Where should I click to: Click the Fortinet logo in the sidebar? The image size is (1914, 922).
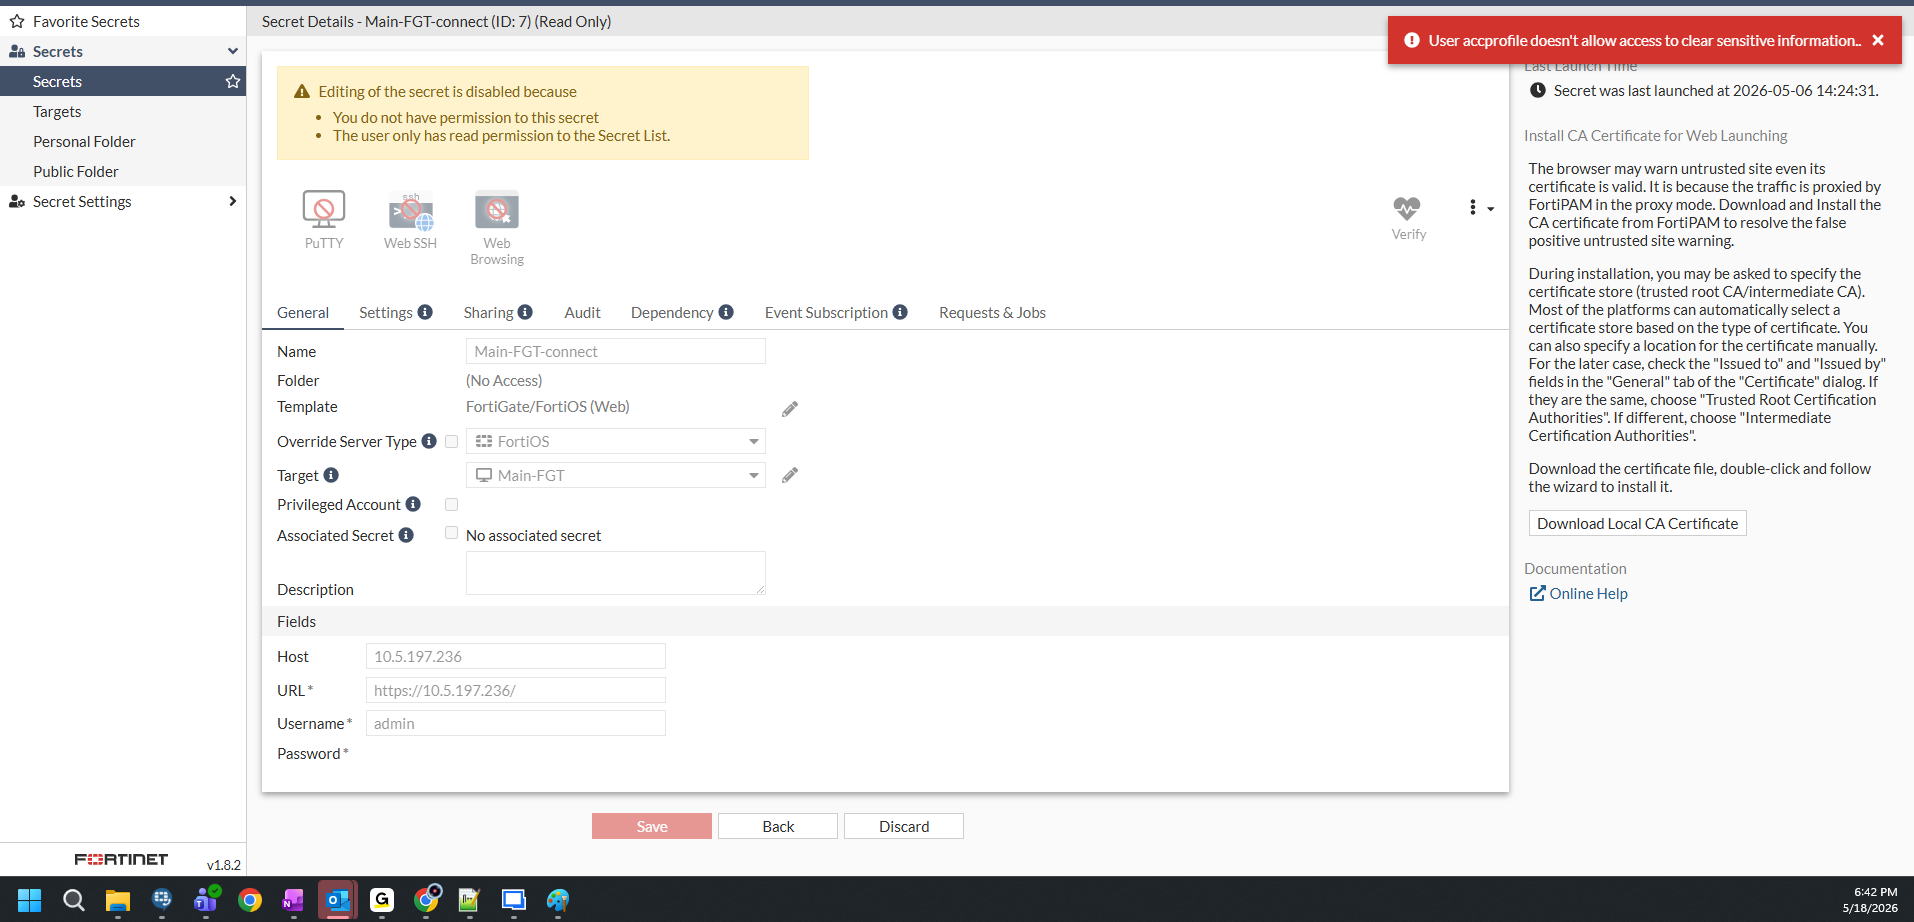point(121,859)
